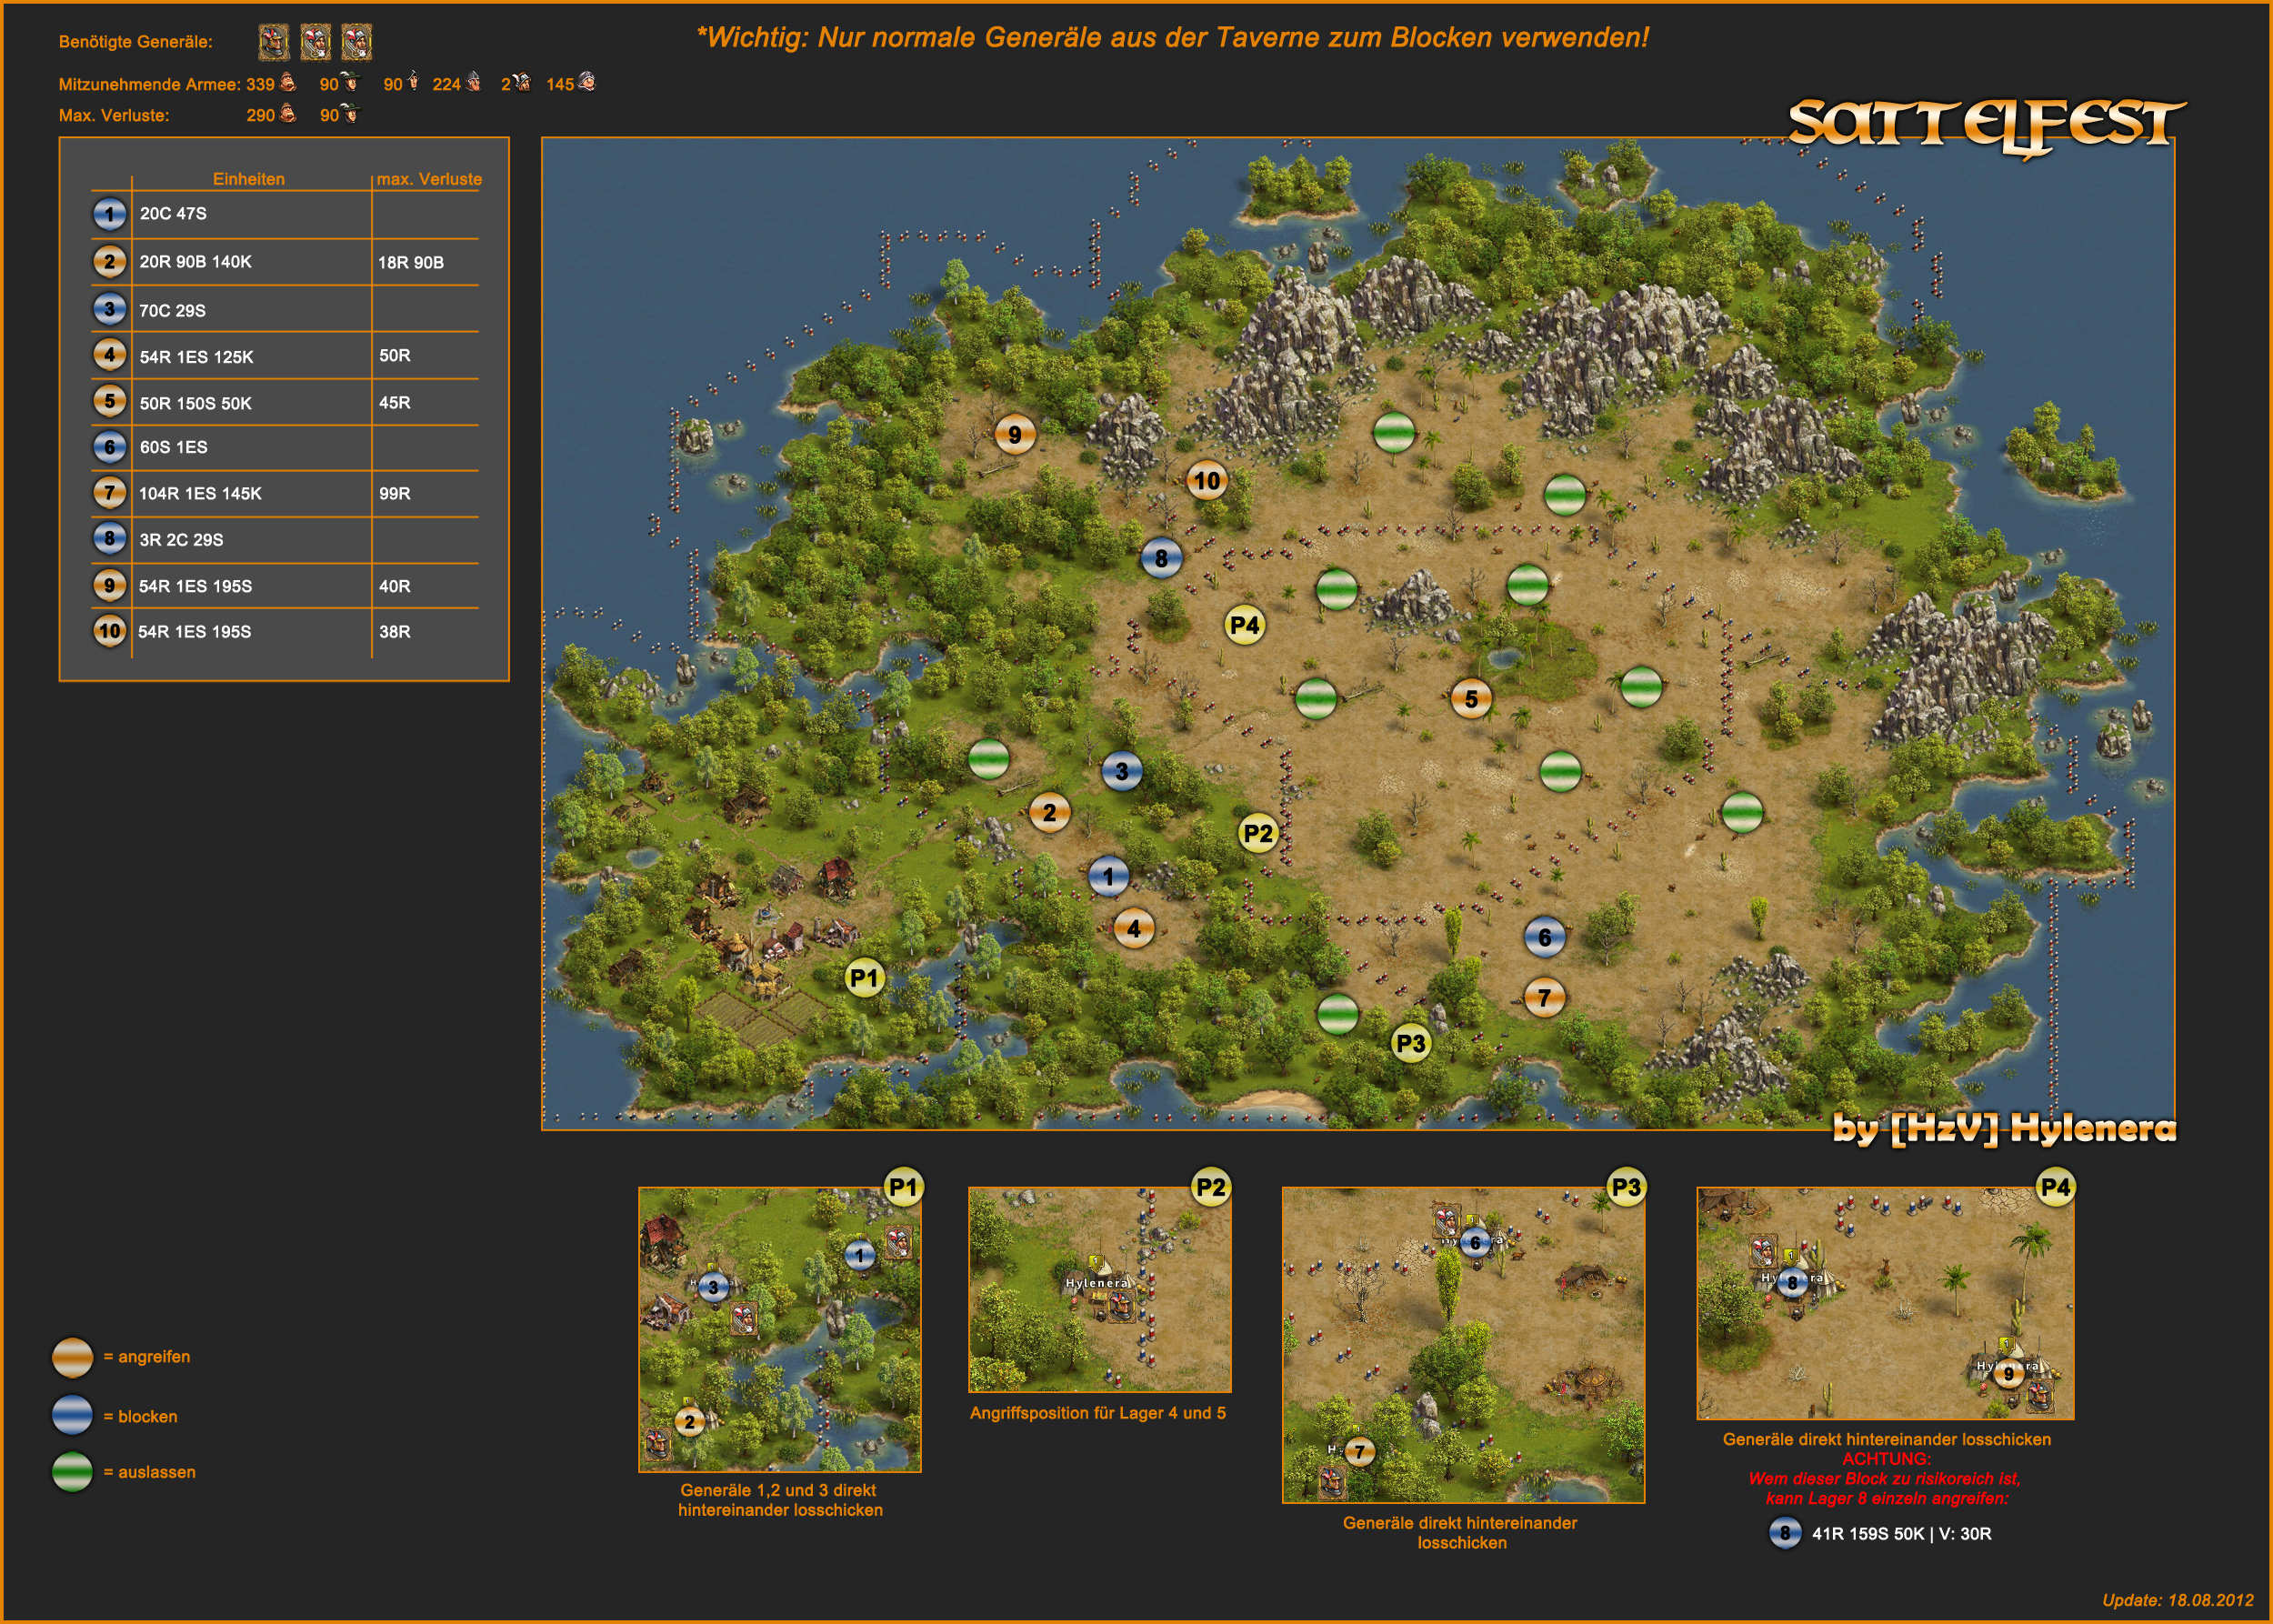Click orange marker 7 on main map
Image resolution: width=2273 pixels, height=1624 pixels.
(1544, 997)
